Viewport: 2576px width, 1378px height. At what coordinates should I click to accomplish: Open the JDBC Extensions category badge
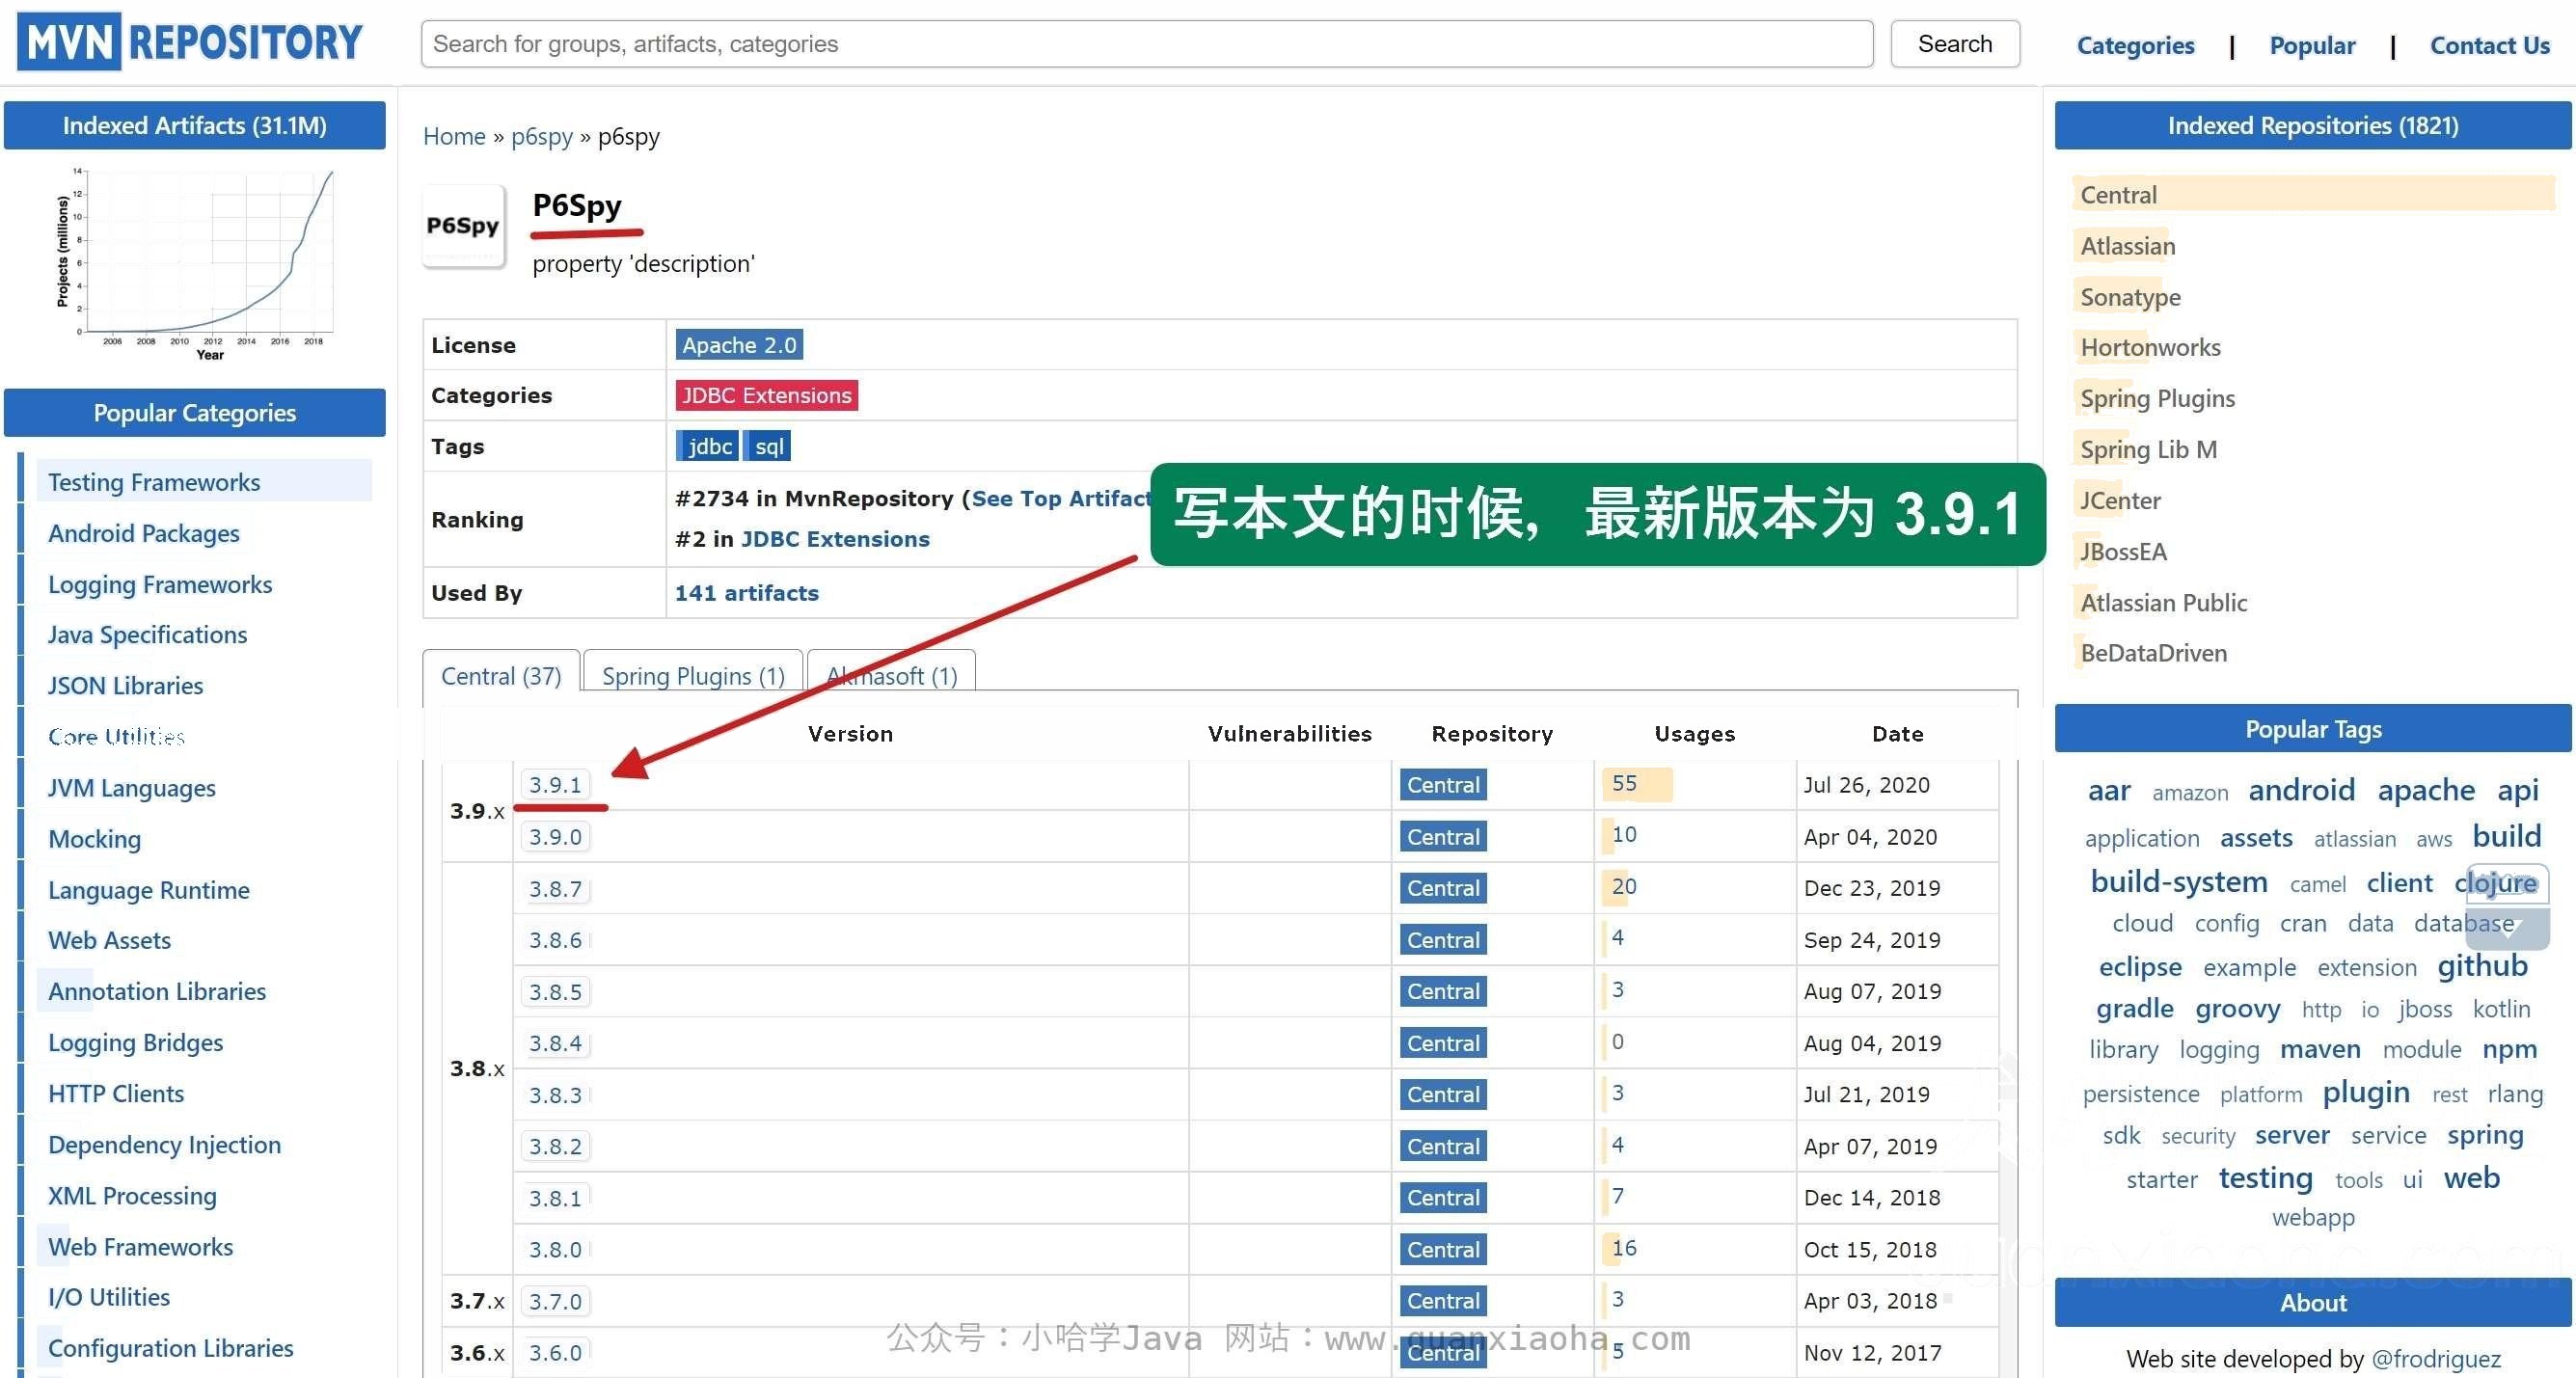pyautogui.click(x=766, y=395)
